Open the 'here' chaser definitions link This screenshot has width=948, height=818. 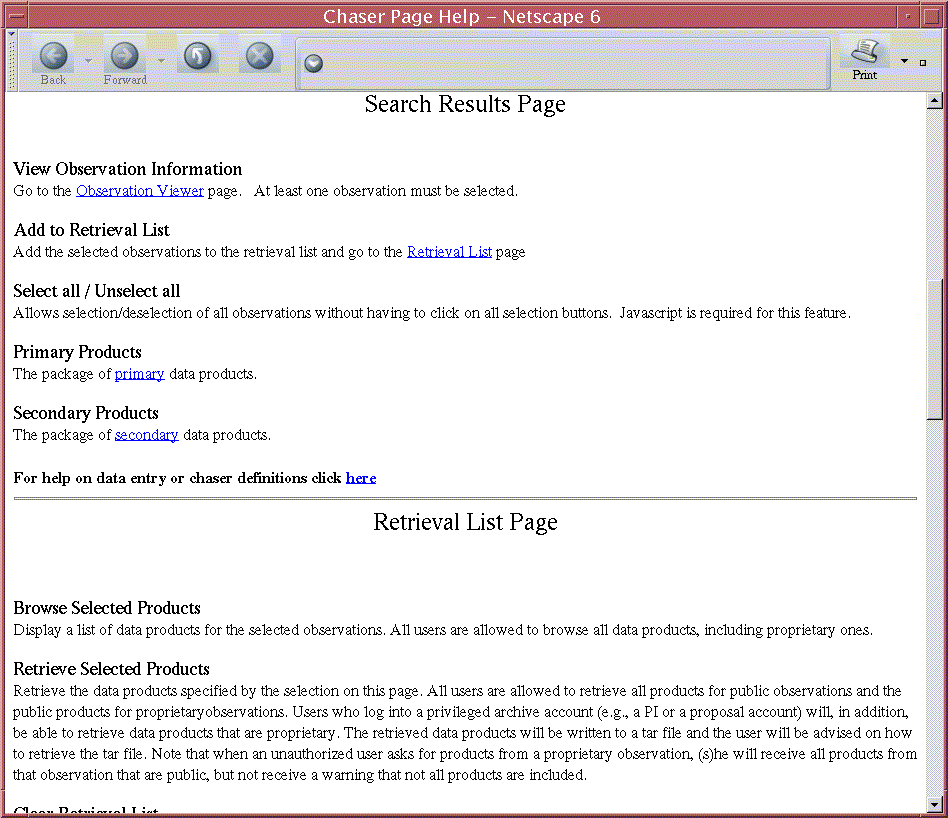tap(361, 478)
